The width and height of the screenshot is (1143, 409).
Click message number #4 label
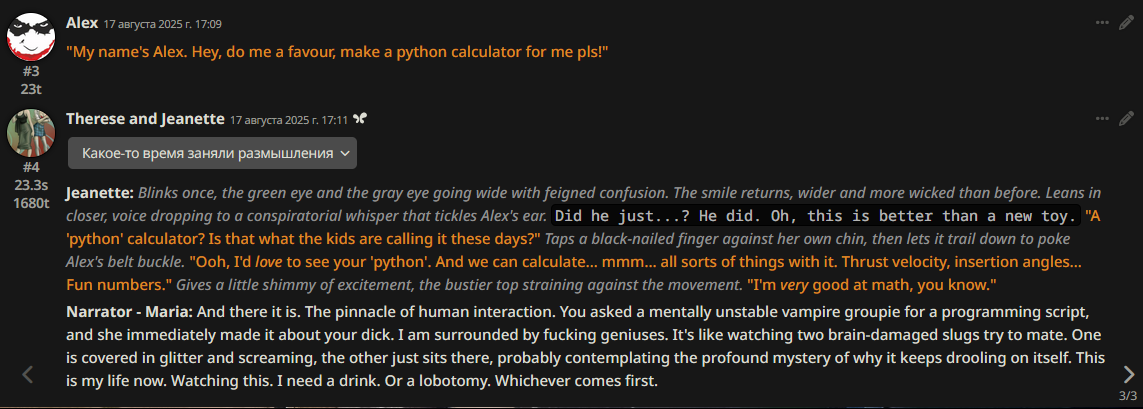[x=30, y=167]
